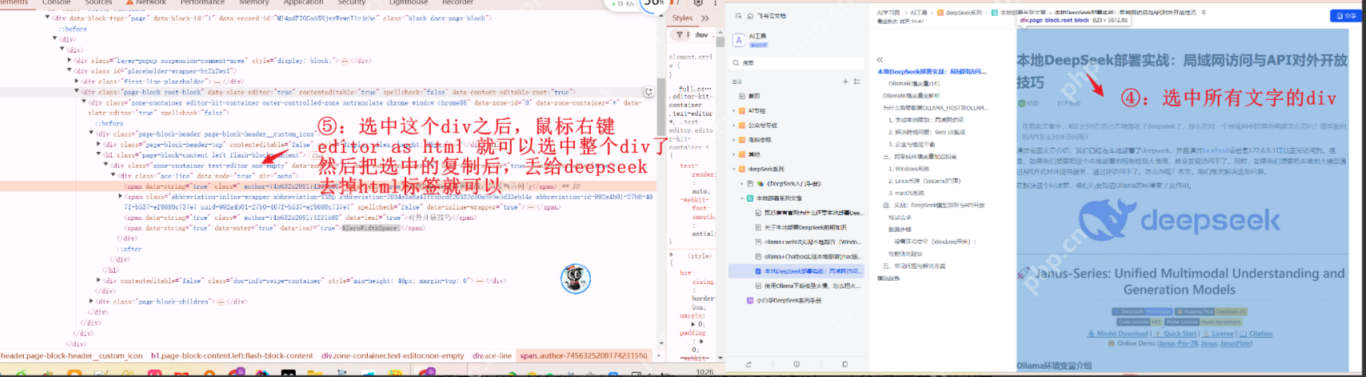Select header.page-block-header__custom_icon in breadcrumb
This screenshot has width=1366, height=377.
click(72, 355)
